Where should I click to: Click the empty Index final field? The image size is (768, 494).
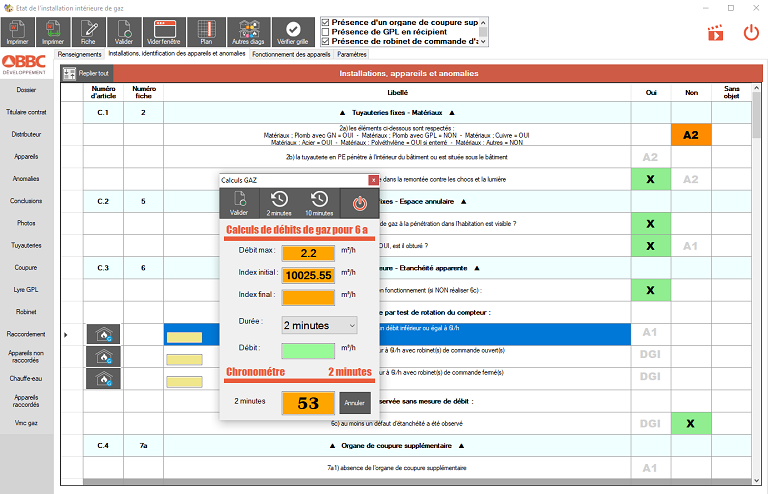tap(308, 297)
